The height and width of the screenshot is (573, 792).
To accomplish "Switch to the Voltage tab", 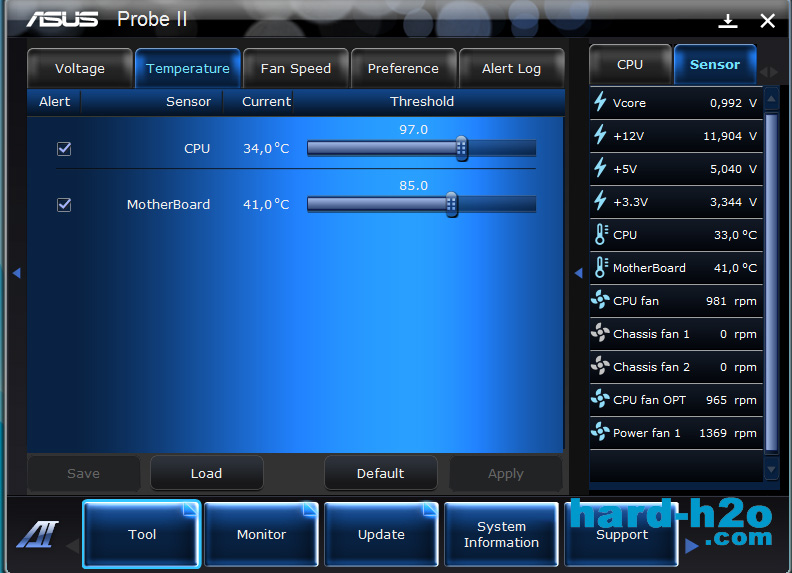I will coord(80,68).
